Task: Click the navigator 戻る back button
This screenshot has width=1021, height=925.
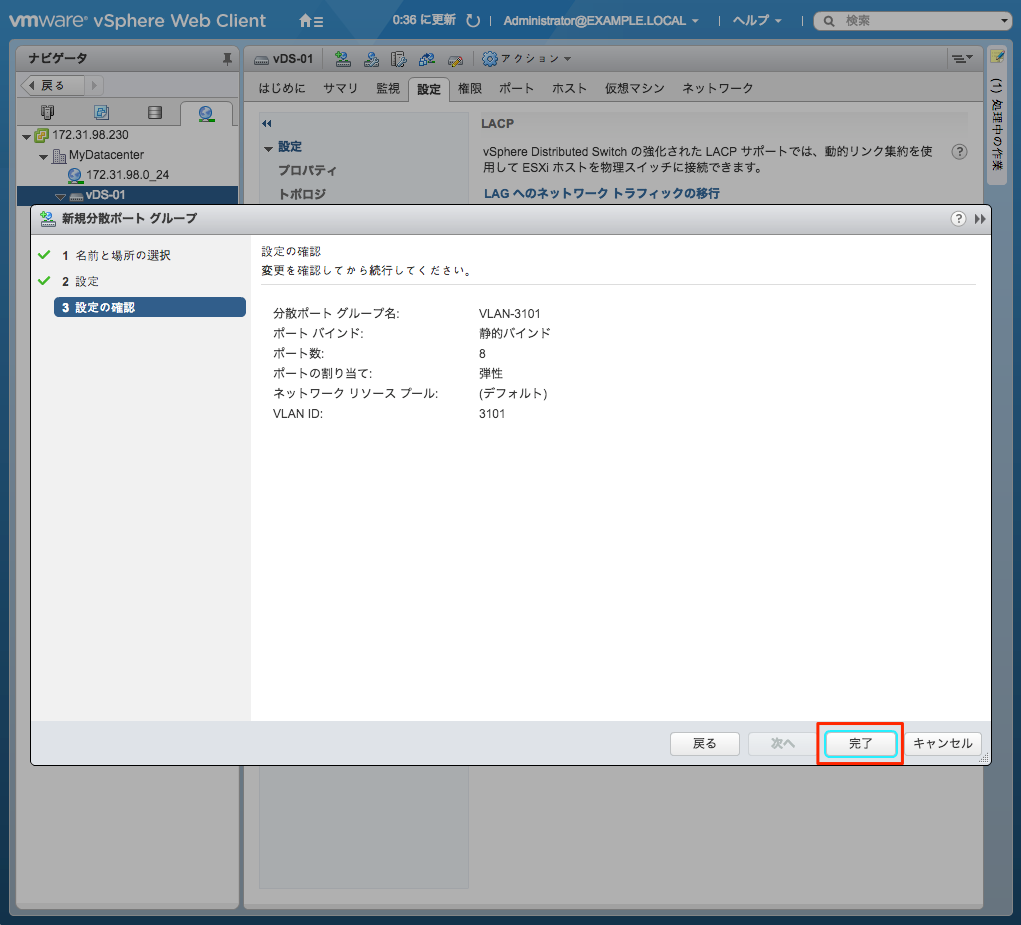Action: click(52, 85)
